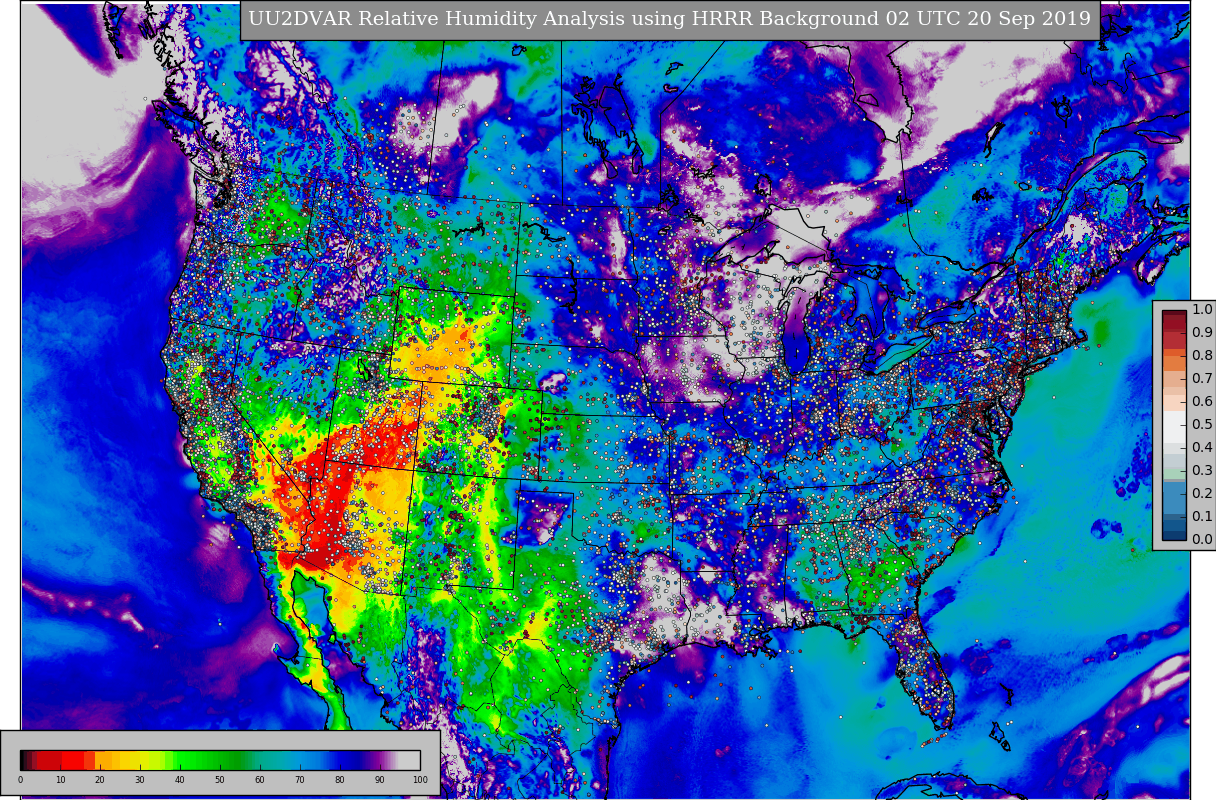Viewport: 1216px width, 800px height.
Task: Click the 0.3 label on the vertical colorbar
Action: tap(1202, 470)
